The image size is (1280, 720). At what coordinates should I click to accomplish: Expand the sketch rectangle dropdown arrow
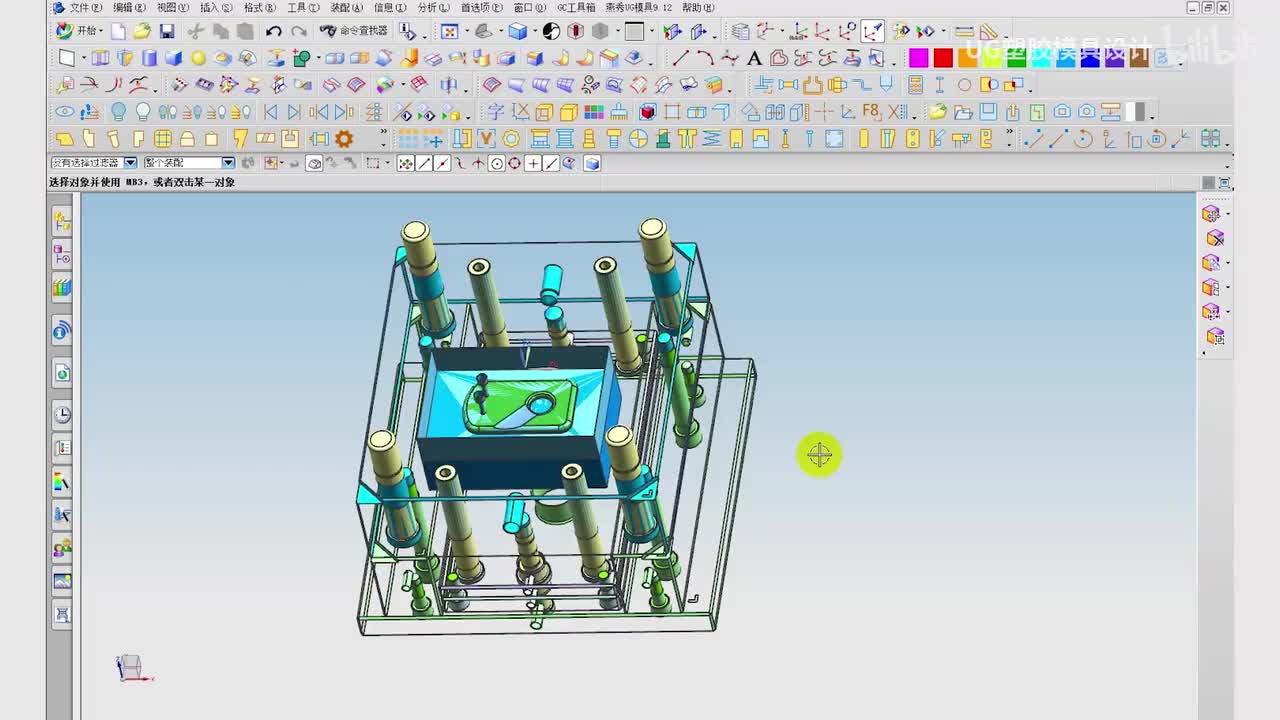pos(82,58)
